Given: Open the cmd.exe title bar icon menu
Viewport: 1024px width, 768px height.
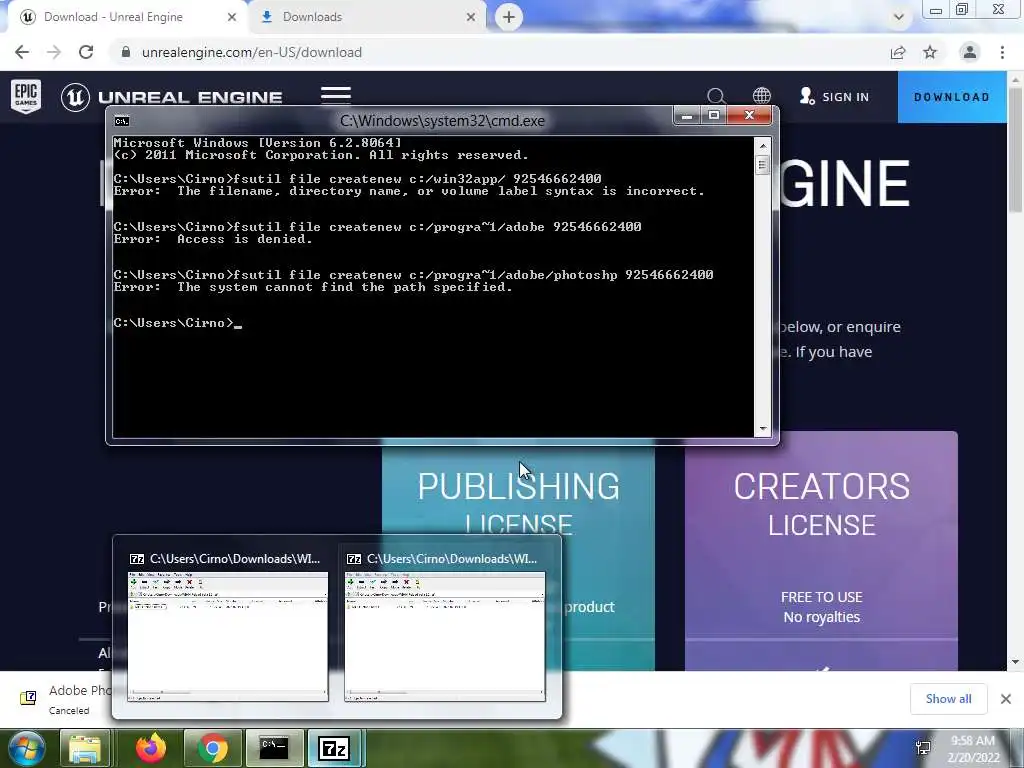Looking at the screenshot, I should click(x=121, y=121).
